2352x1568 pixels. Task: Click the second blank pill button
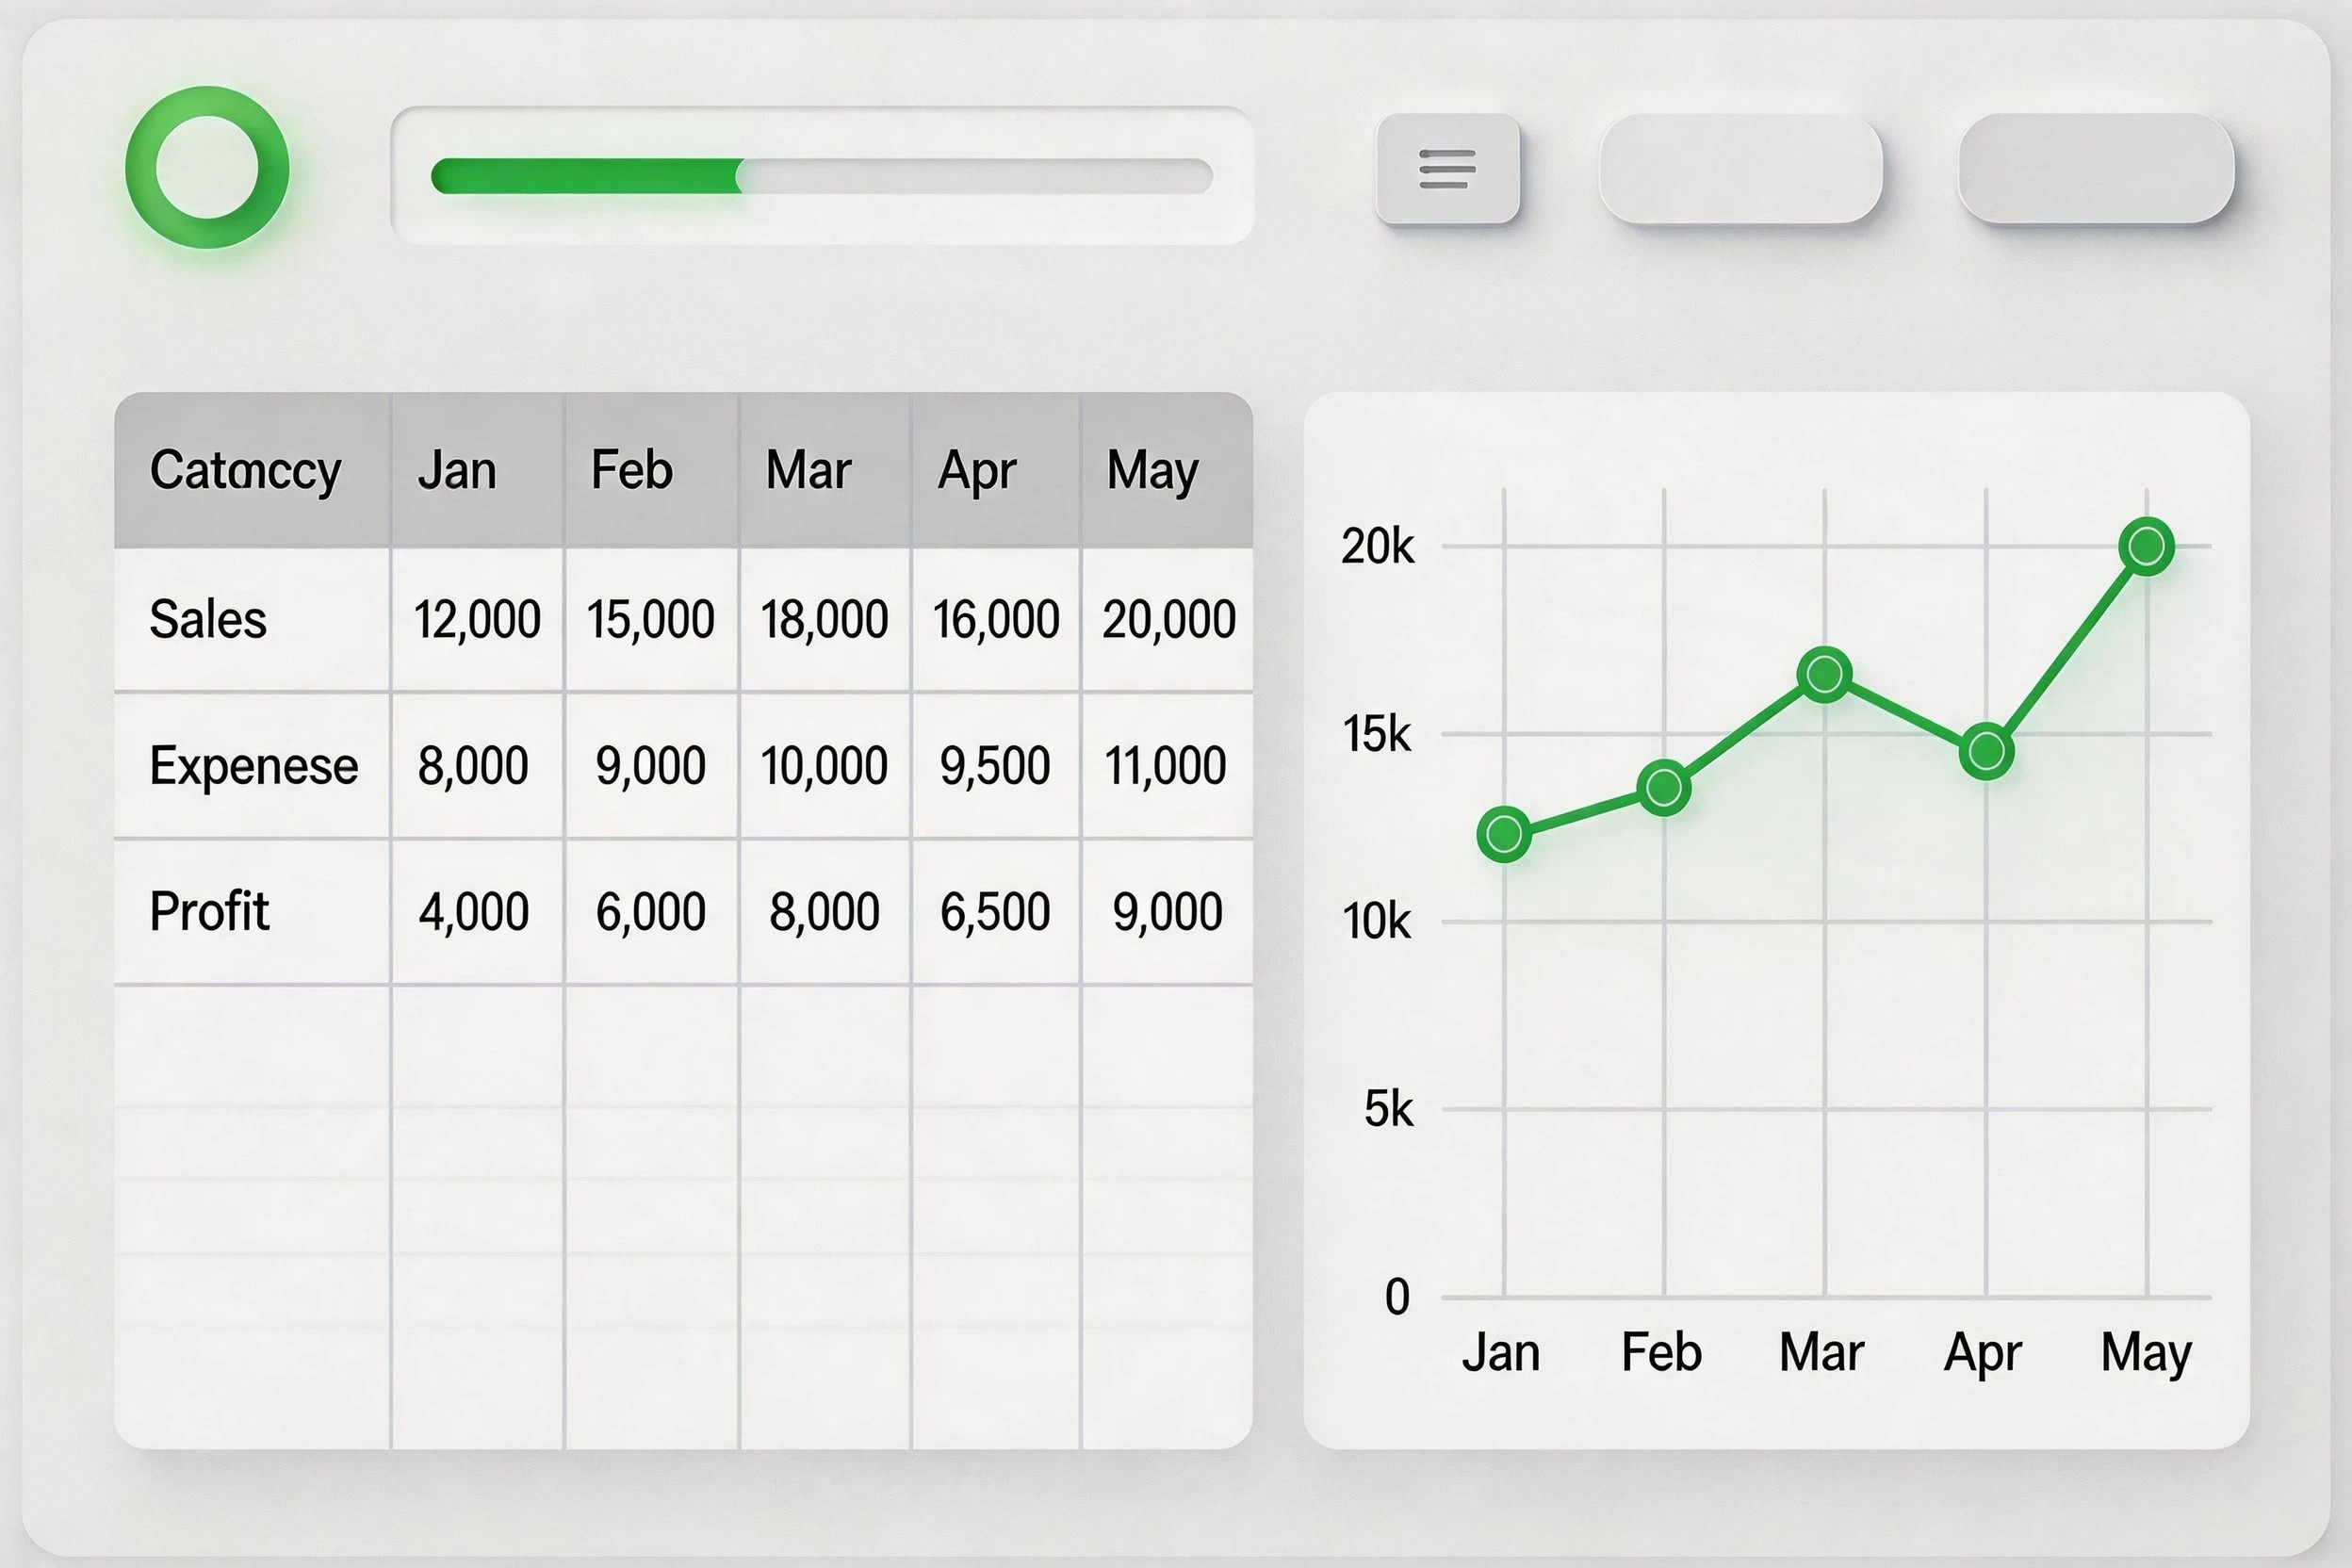point(2096,168)
